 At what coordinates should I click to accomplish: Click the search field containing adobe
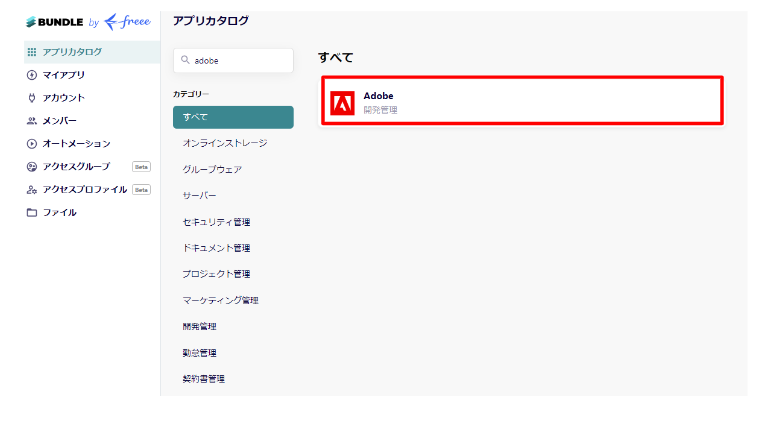click(233, 61)
